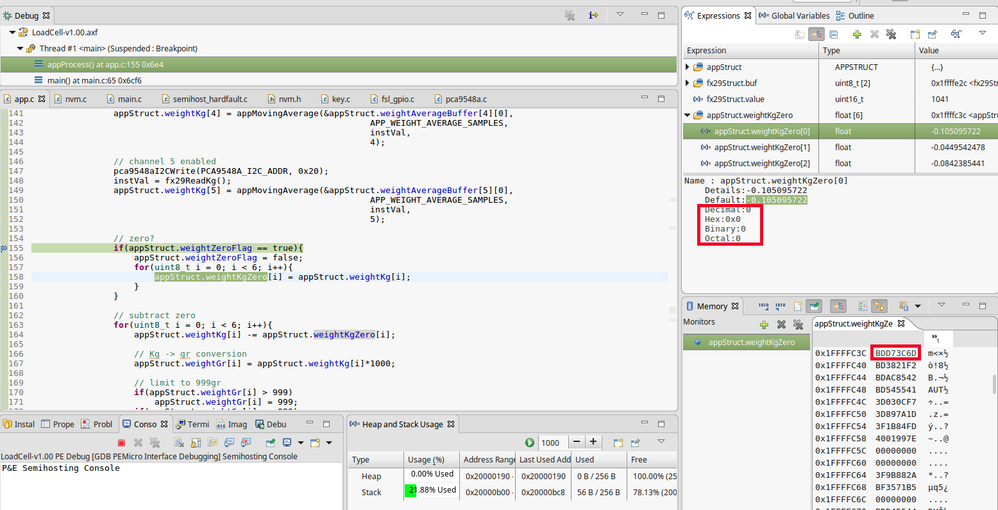This screenshot has height=510, width=998.
Task: Toggle Scroll Lock in Console toolbar
Action: click(x=196, y=443)
